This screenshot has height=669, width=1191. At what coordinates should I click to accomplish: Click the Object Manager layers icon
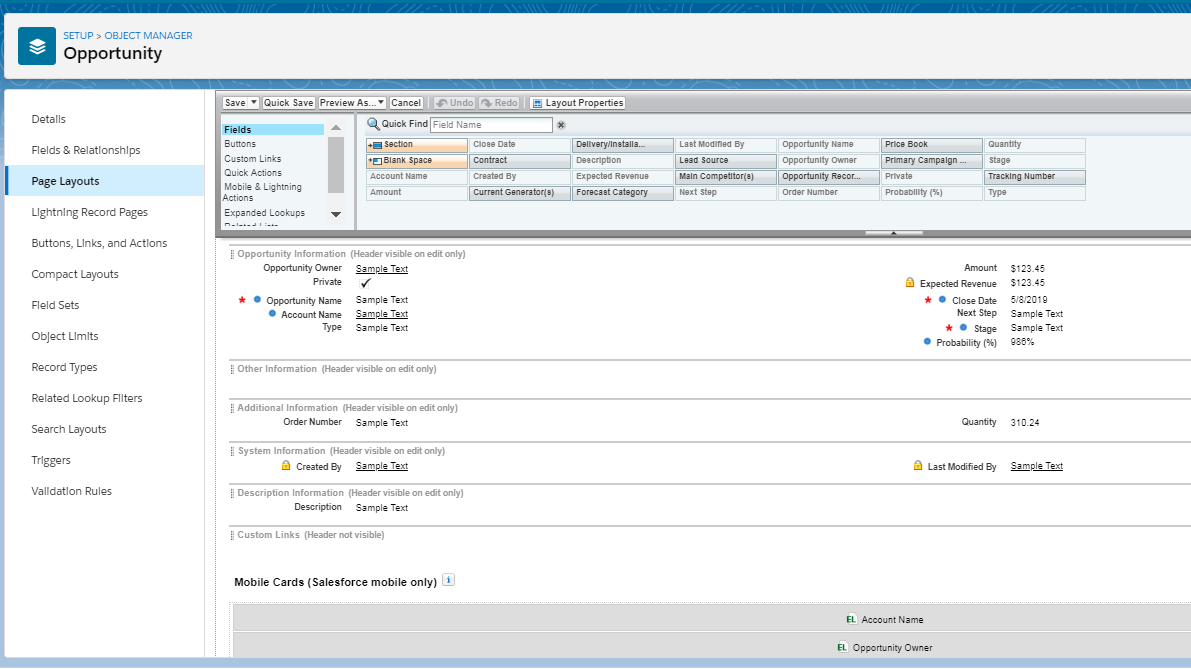coord(37,45)
